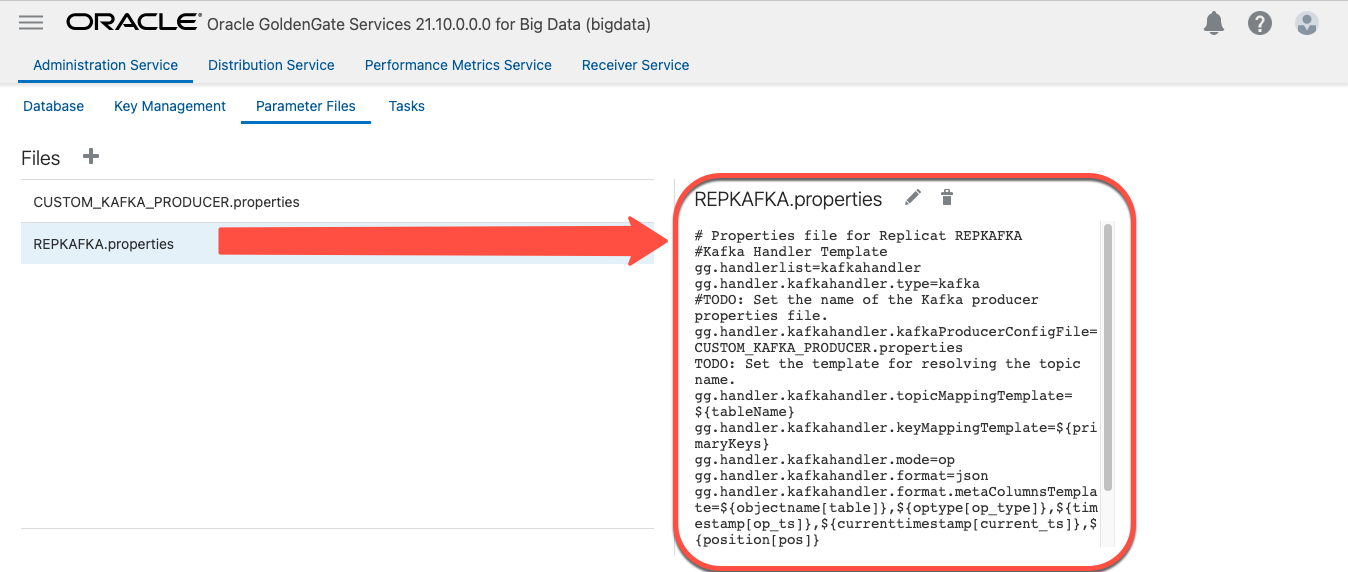1348x572 pixels.
Task: Edit REPKAFKA.properties with the pencil icon
Action: [x=913, y=198]
